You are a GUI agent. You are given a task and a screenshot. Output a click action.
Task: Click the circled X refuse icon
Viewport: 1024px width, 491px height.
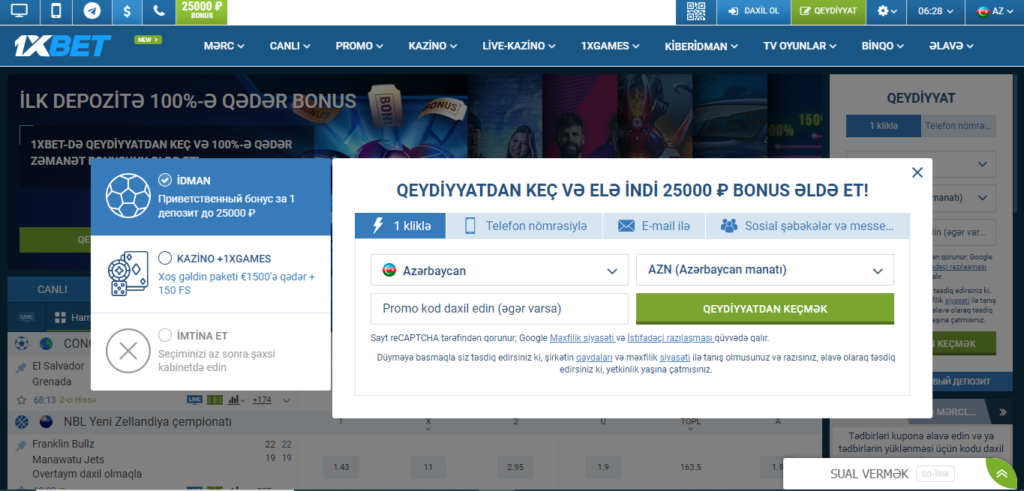point(128,351)
